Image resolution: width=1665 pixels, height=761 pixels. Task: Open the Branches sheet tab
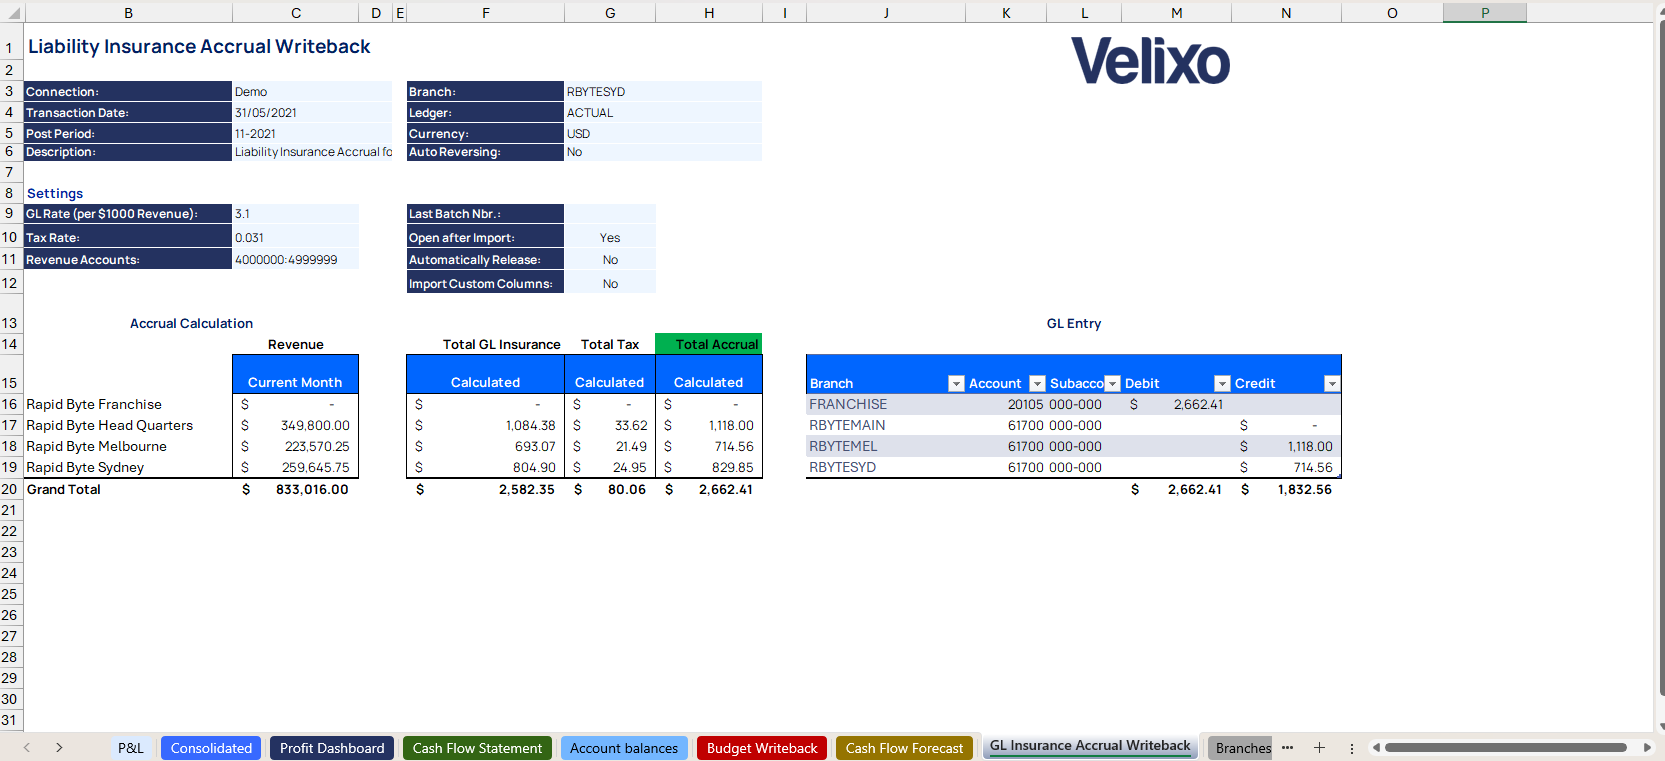pos(1240,748)
